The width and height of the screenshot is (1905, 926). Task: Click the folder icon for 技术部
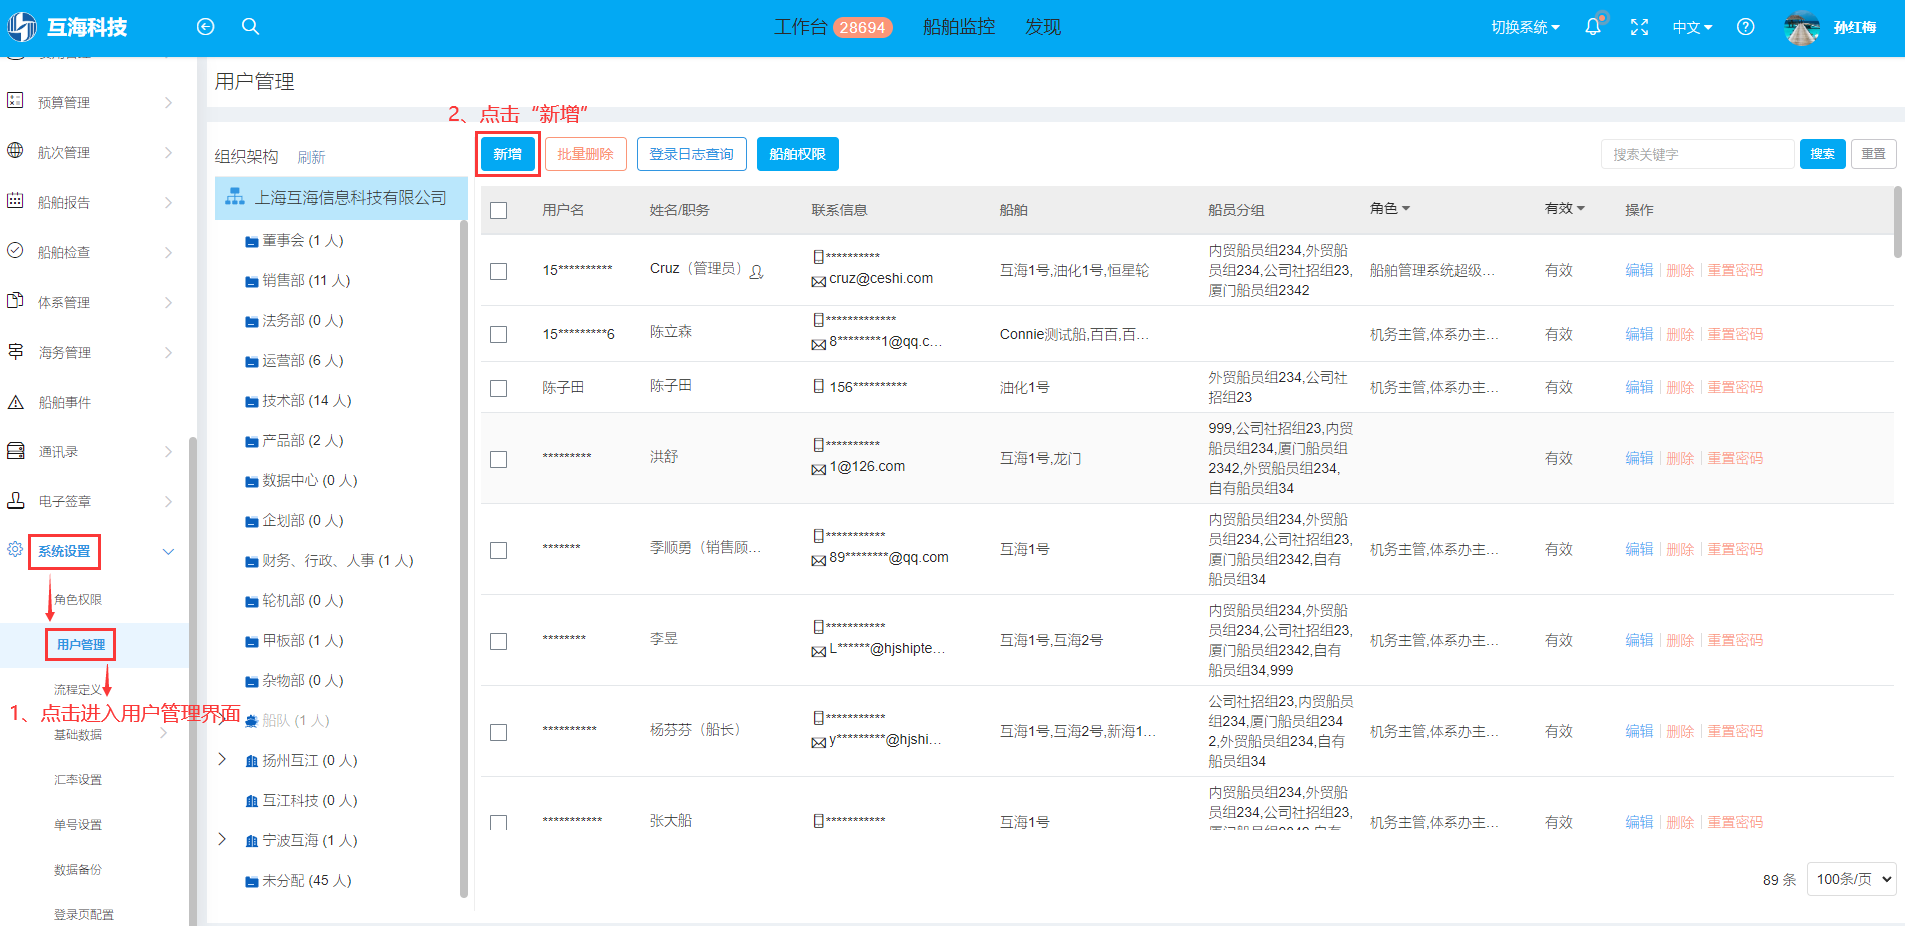252,401
